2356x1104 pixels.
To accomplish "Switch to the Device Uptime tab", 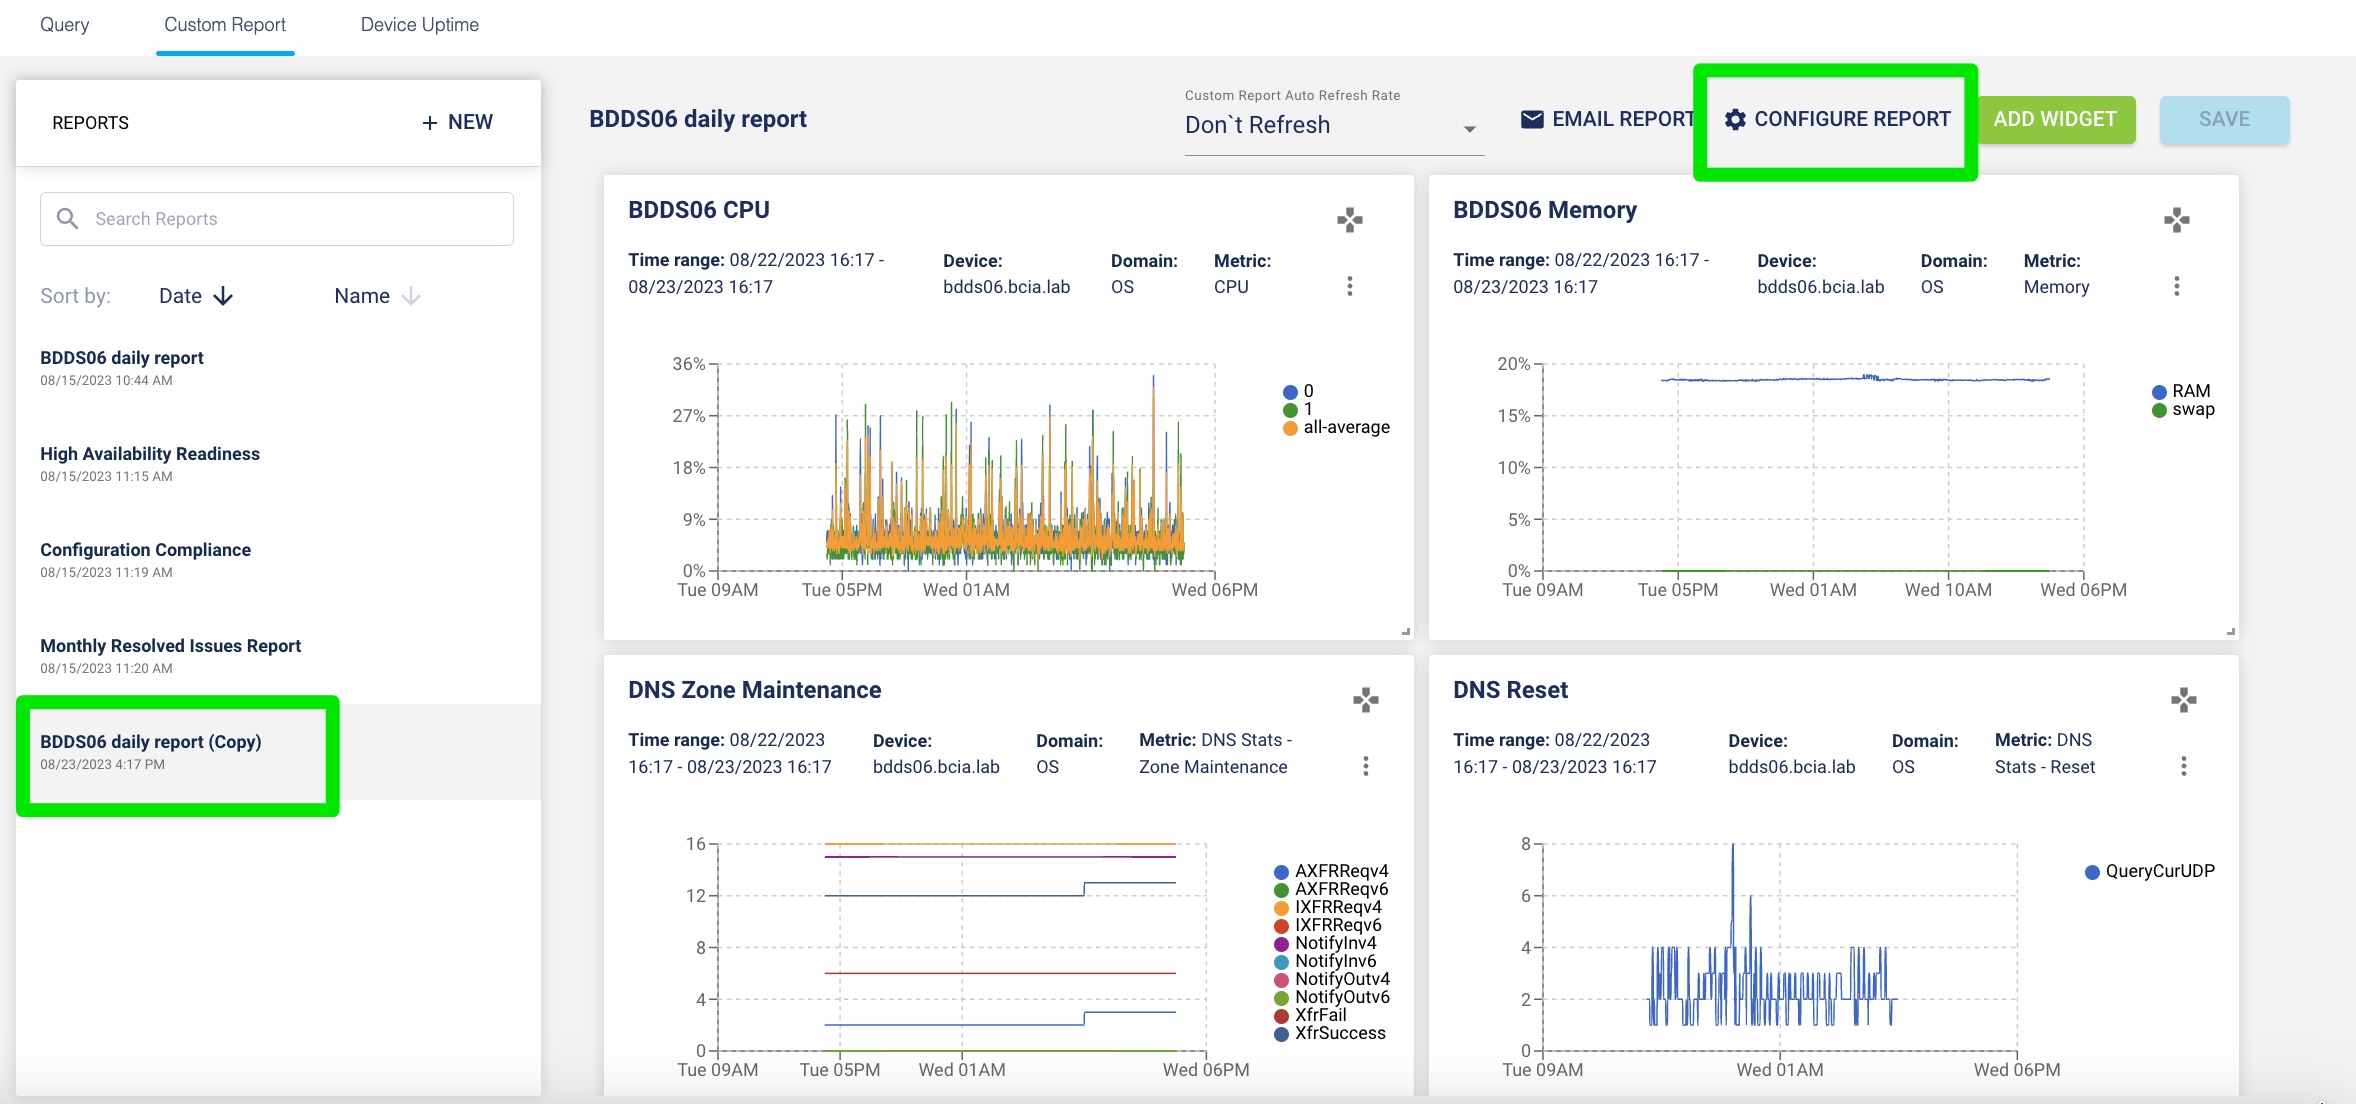I will pos(419,25).
